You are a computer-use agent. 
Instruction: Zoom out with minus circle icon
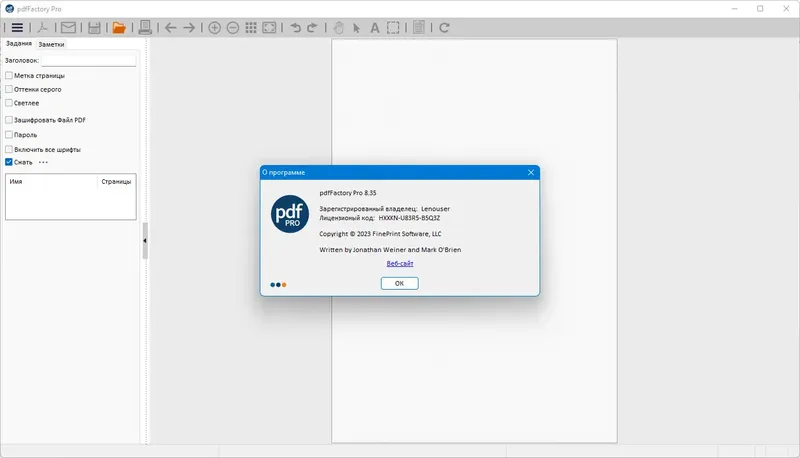click(x=233, y=28)
